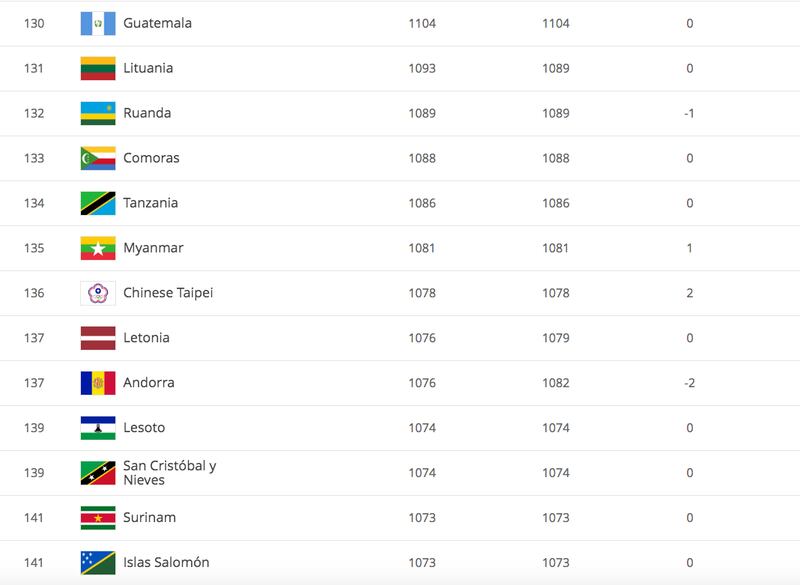Image resolution: width=800 pixels, height=585 pixels.
Task: Click the rank number 130 cell
Action: [x=34, y=23]
